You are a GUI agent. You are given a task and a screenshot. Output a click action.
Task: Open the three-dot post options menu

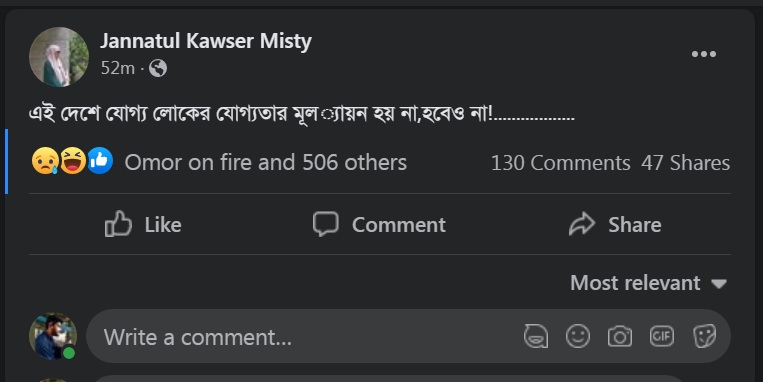click(x=704, y=54)
